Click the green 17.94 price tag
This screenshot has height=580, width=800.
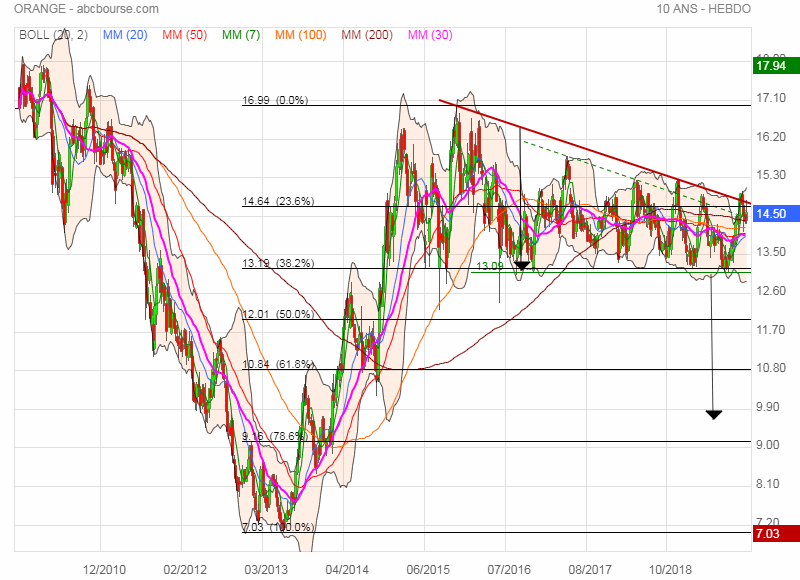pyautogui.click(x=776, y=66)
